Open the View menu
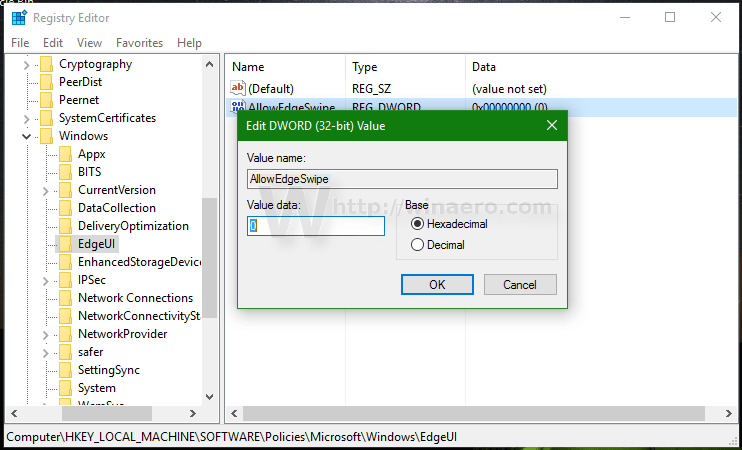 89,43
